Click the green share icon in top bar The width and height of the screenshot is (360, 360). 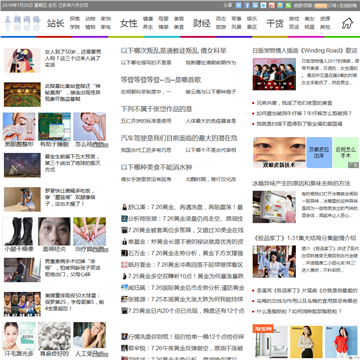pyautogui.click(x=288, y=5)
